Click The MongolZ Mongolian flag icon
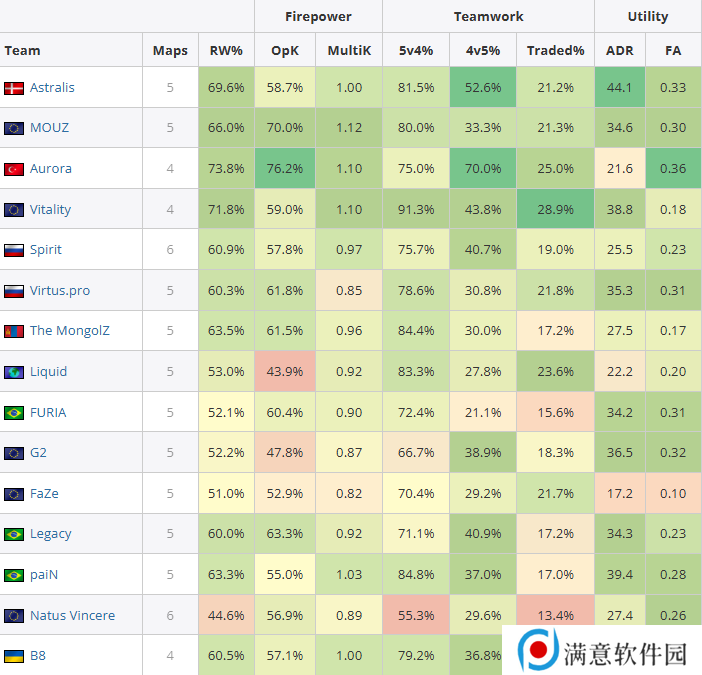 pos(14,332)
